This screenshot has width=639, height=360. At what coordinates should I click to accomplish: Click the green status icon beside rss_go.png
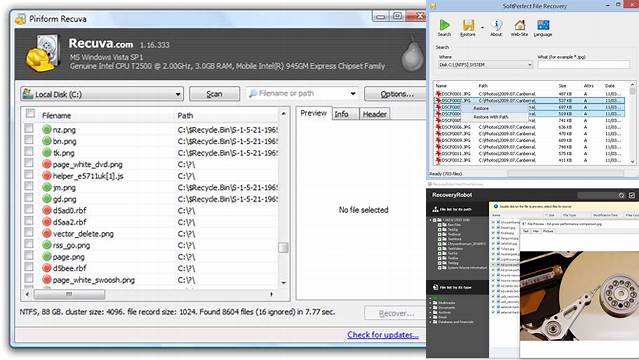pyautogui.click(x=46, y=245)
